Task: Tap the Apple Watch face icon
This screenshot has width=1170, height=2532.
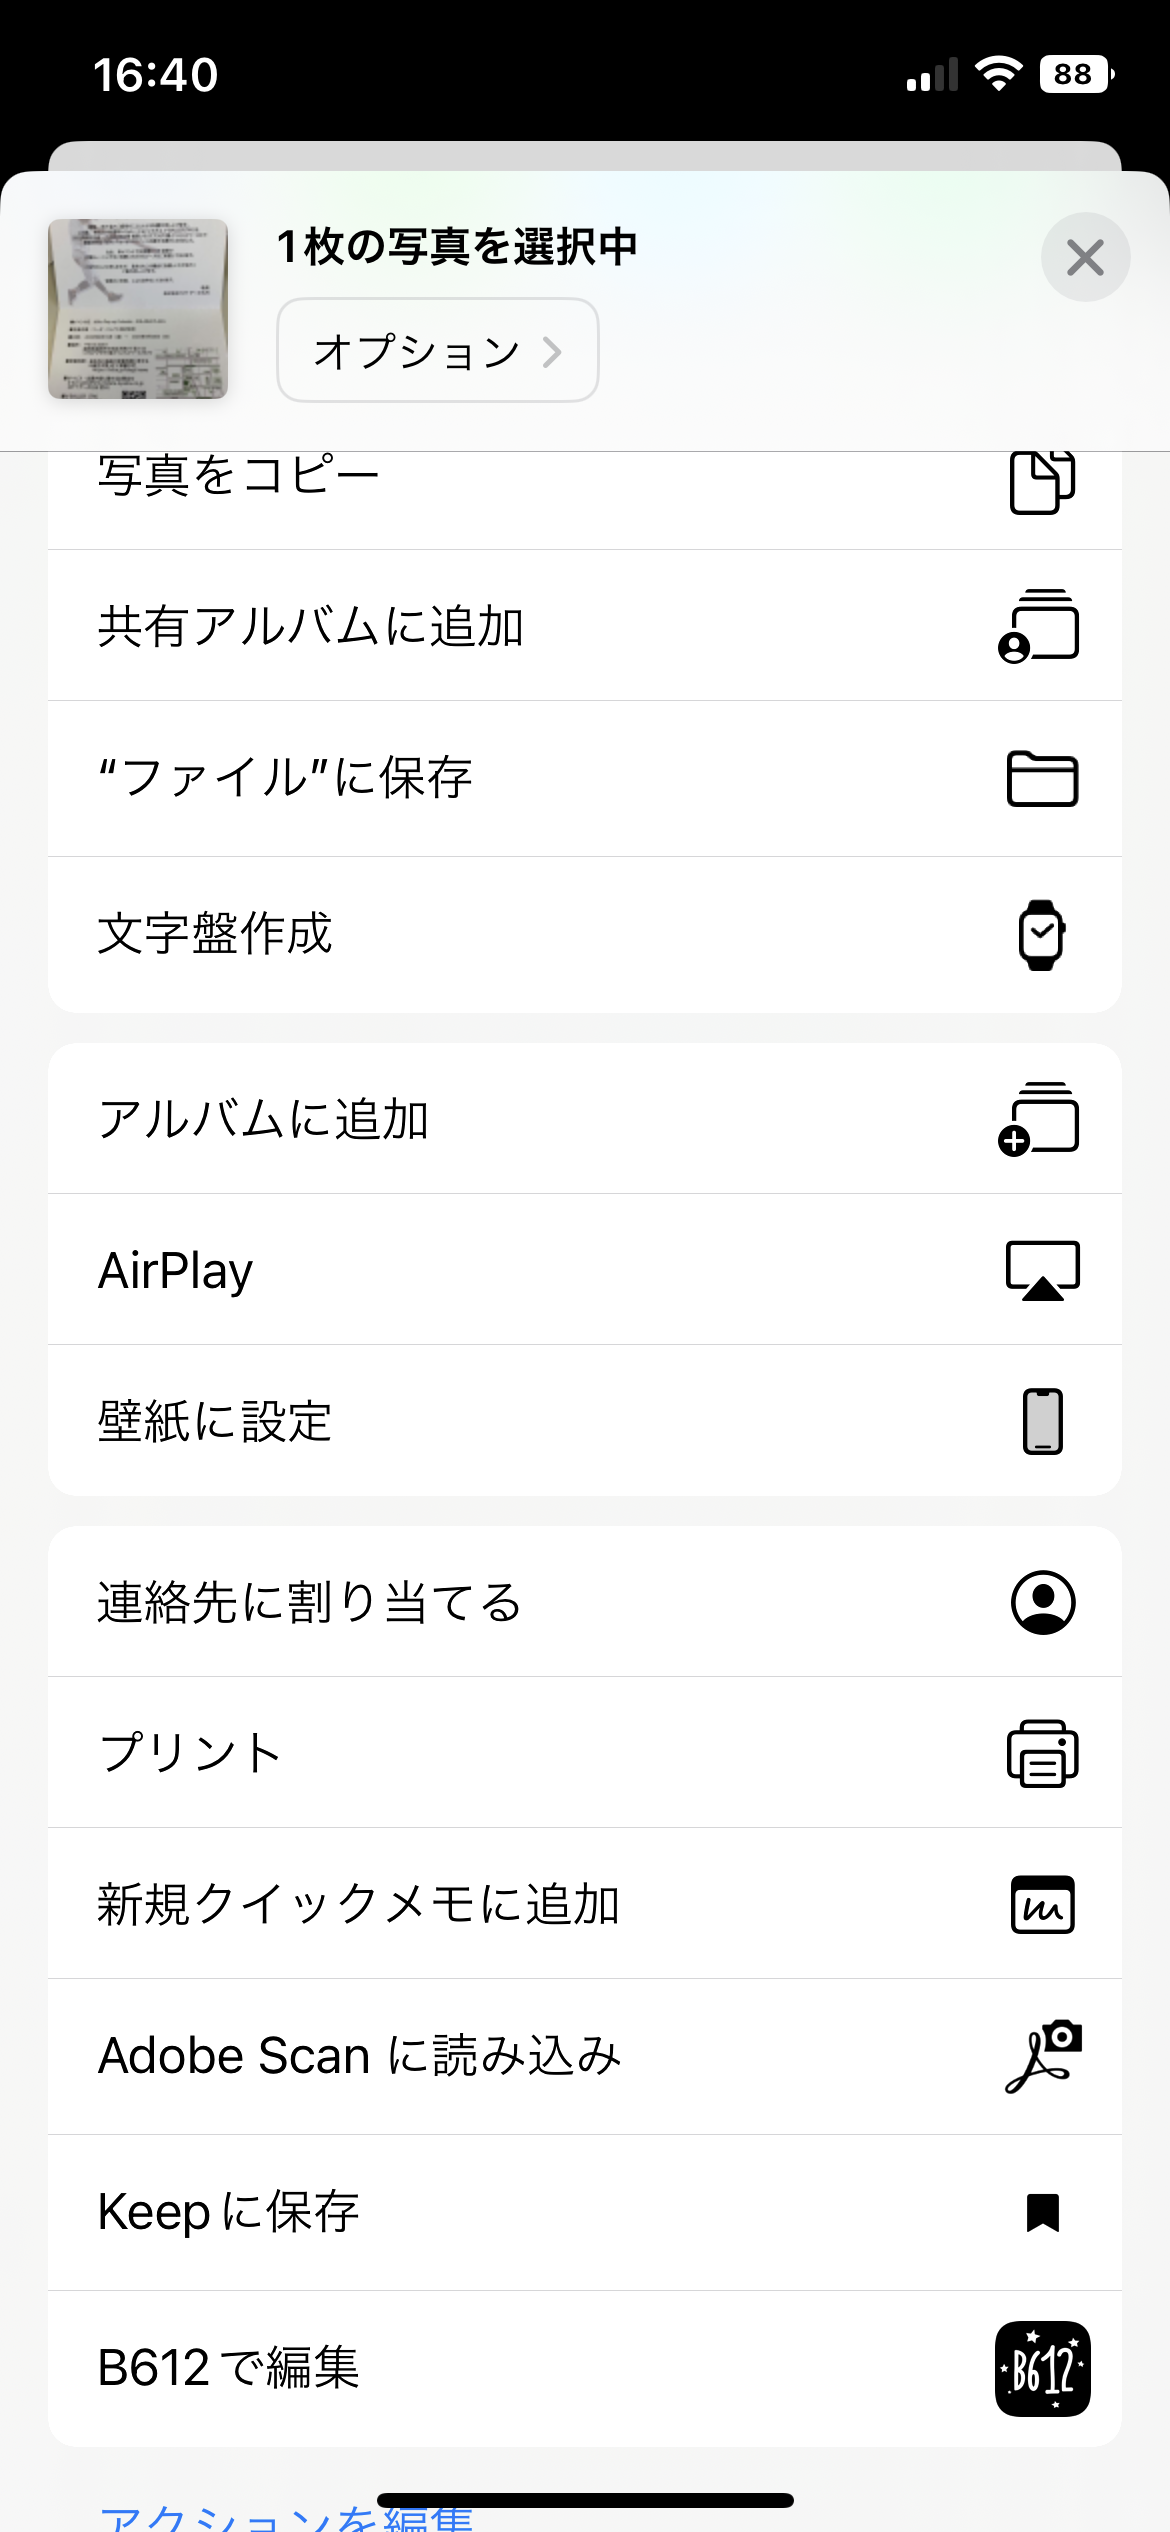Action: pyautogui.click(x=1042, y=934)
